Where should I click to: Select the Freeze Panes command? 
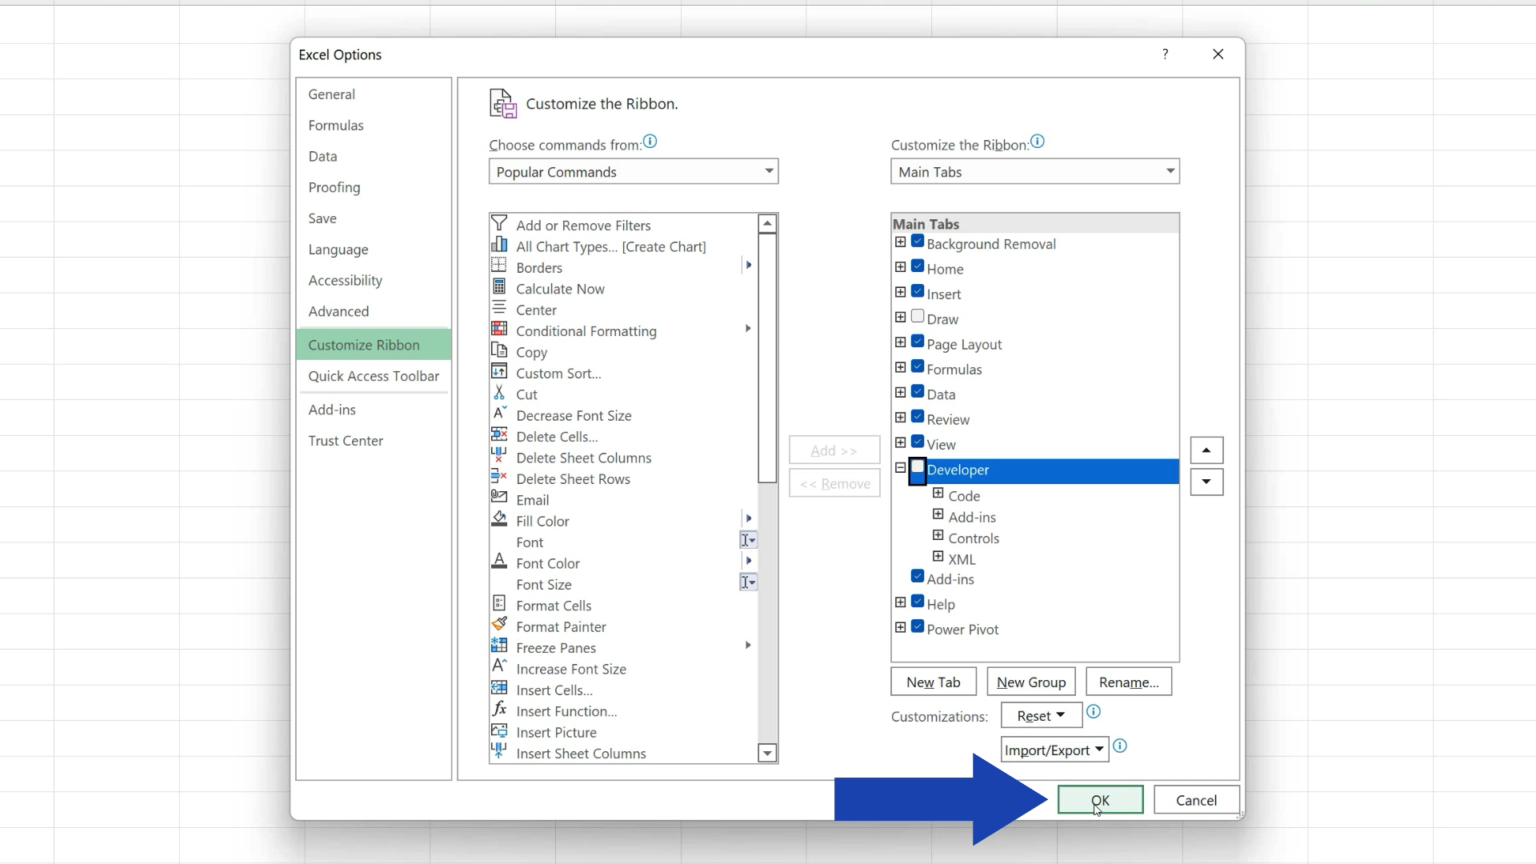(556, 647)
